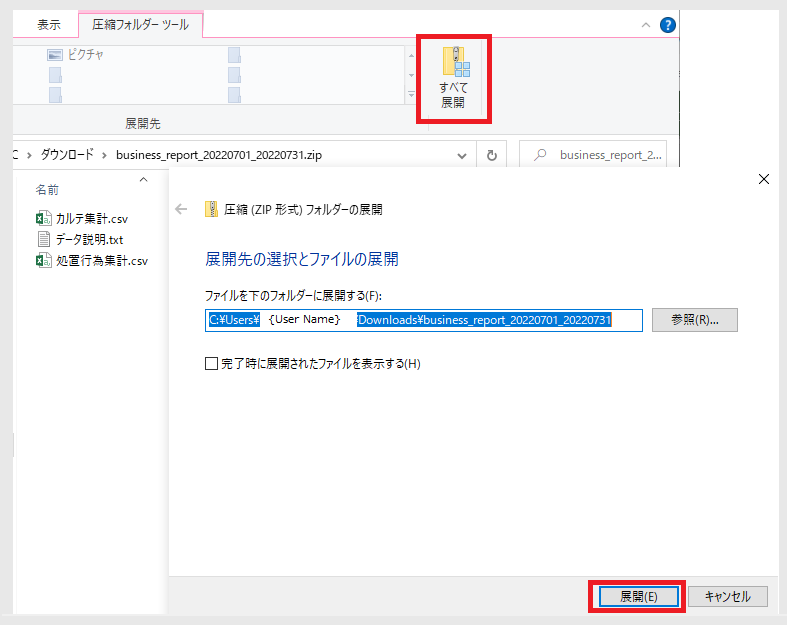Open the address bar history dropdown
Viewport: 789px width, 627px height.
coord(461,156)
